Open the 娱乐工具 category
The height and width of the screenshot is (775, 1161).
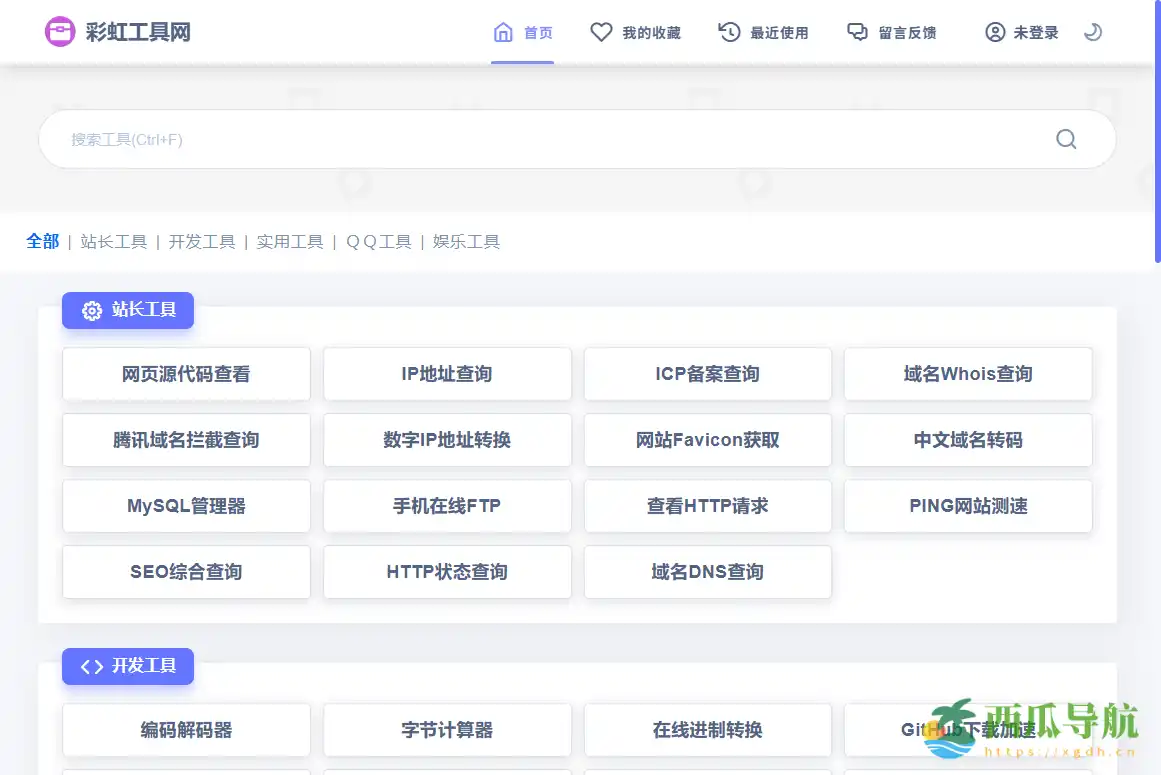tap(466, 241)
